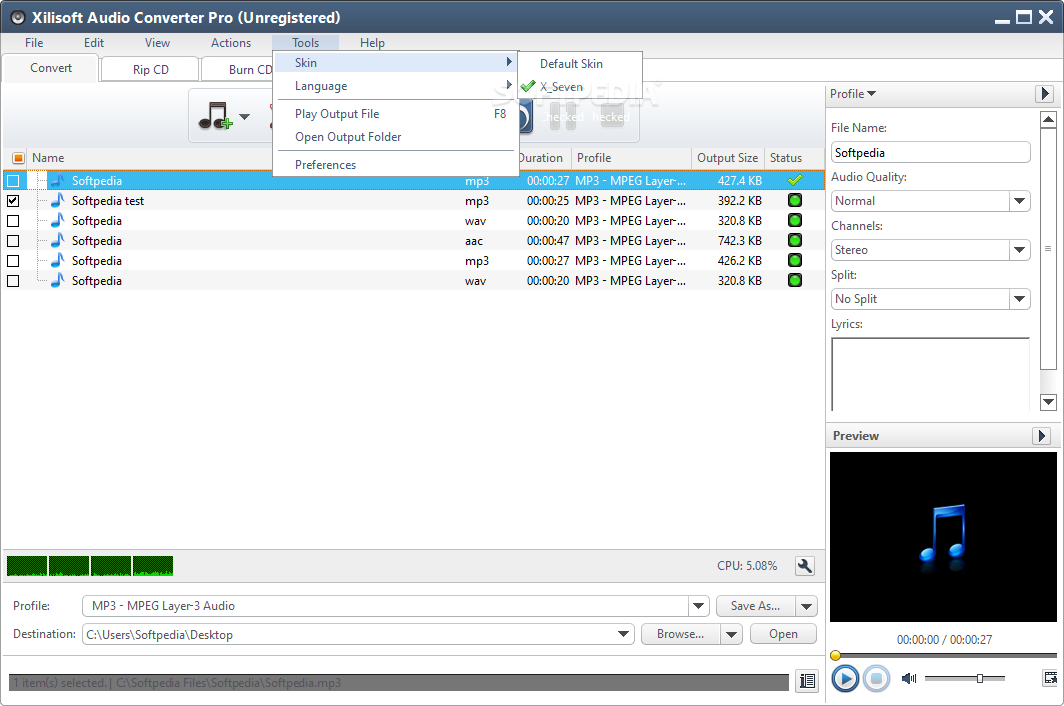Check the Softpedia 426.2 KB mp3 checkbox
This screenshot has height=706, width=1064.
[13, 261]
